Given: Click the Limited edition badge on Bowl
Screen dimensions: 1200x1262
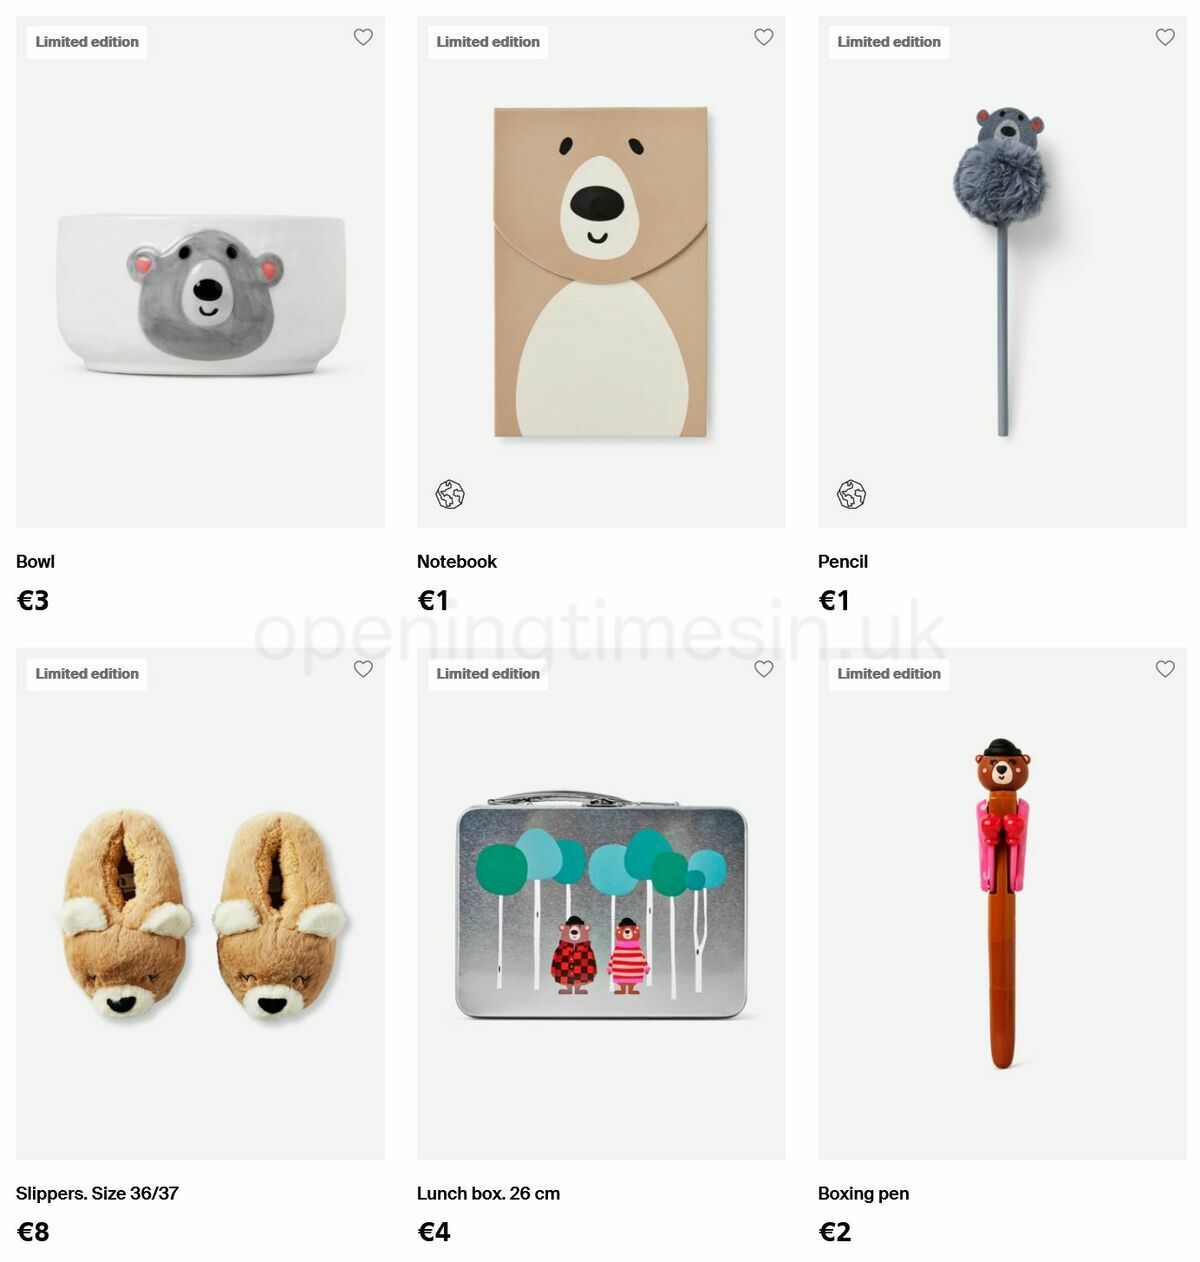Looking at the screenshot, I should pyautogui.click(x=87, y=42).
